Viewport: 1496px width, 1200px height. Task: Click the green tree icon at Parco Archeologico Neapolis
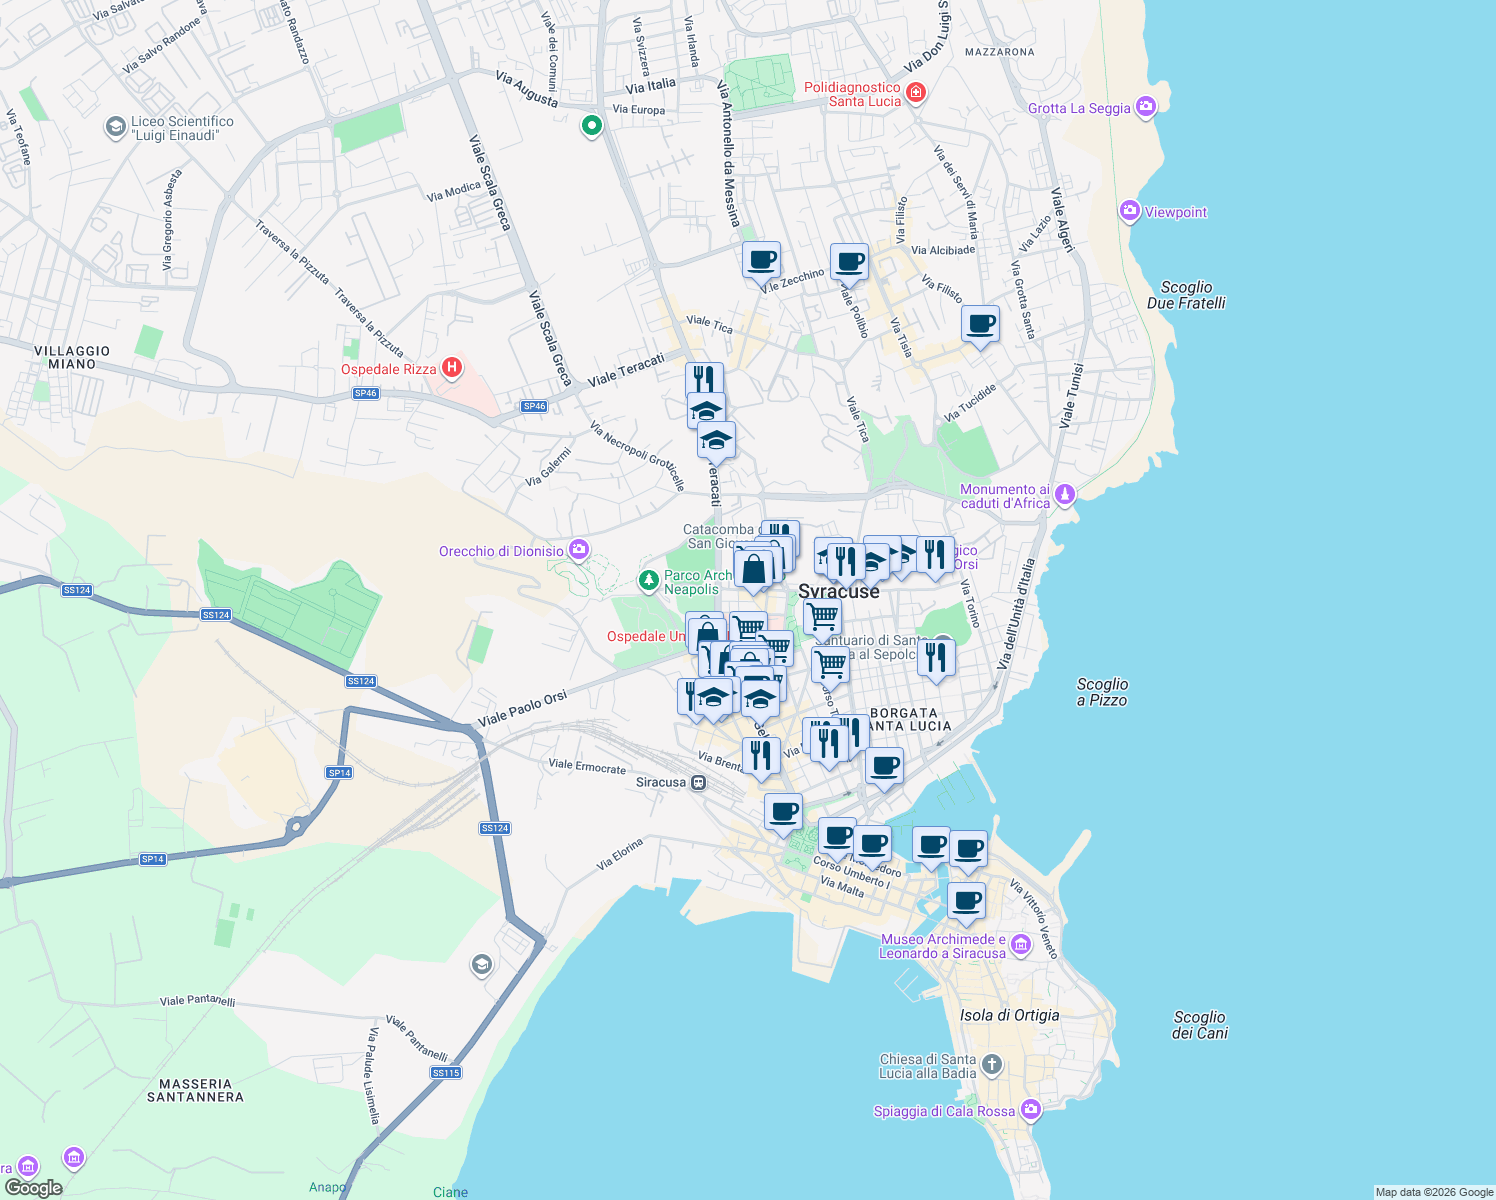pyautogui.click(x=650, y=578)
